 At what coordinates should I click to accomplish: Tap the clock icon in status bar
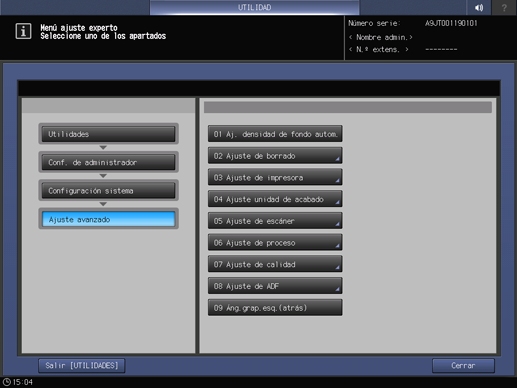tap(7, 382)
